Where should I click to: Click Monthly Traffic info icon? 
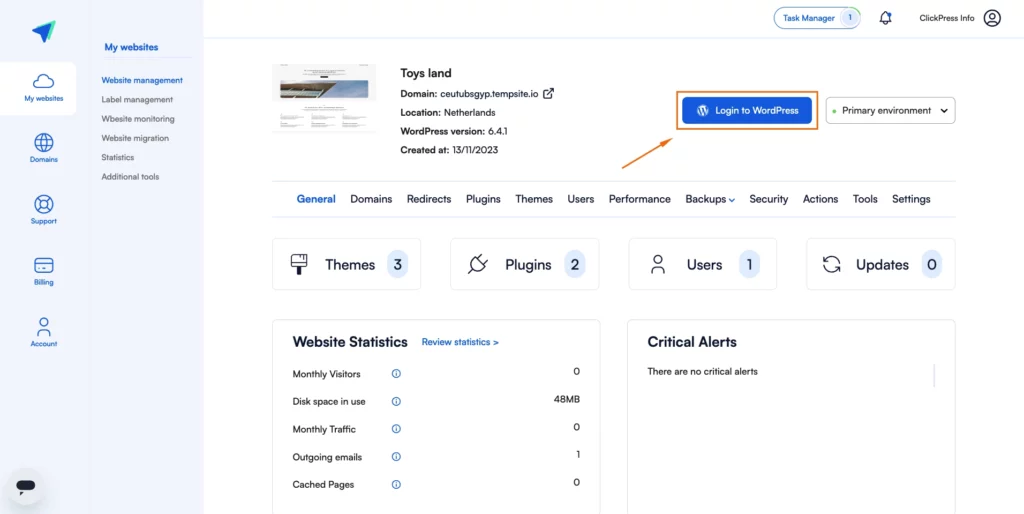[x=396, y=429]
